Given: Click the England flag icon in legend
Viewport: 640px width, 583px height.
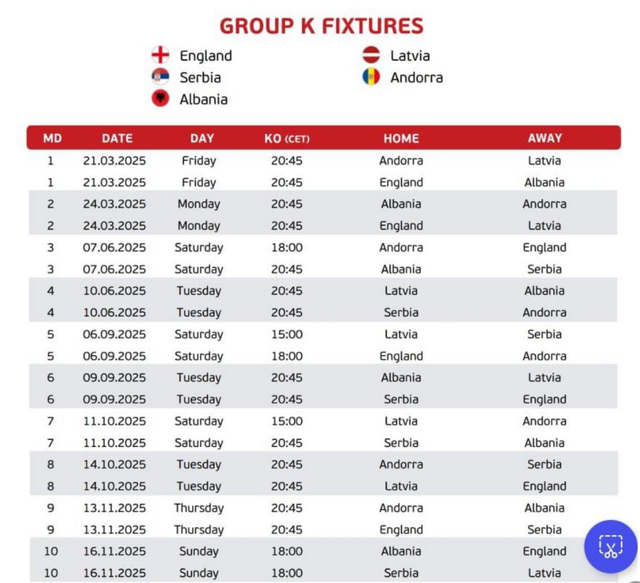Looking at the screenshot, I should click(x=160, y=55).
